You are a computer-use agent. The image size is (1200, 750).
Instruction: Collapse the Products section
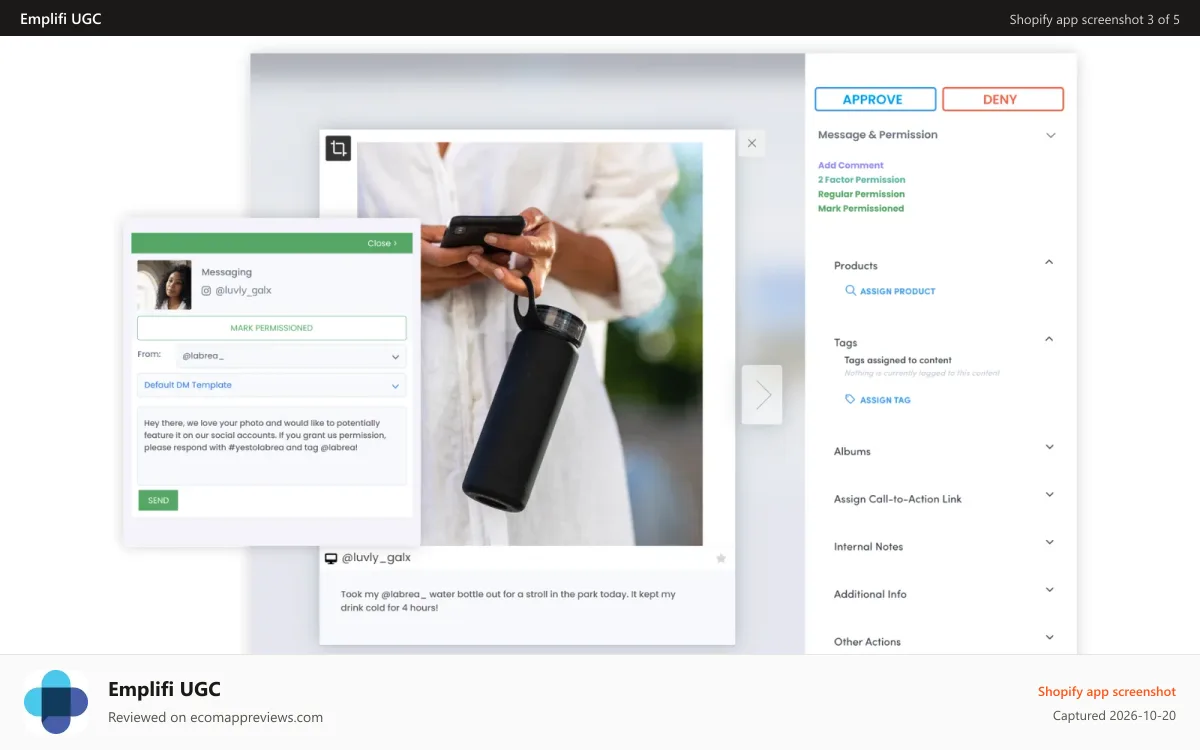tap(1049, 262)
